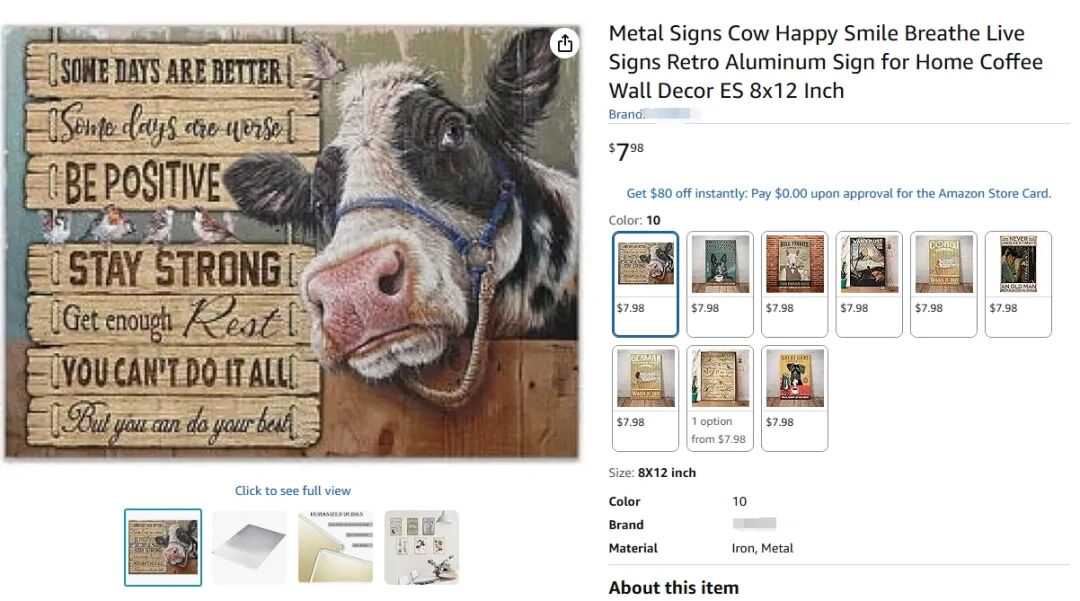Click the main cow sign product image

tap(292, 242)
